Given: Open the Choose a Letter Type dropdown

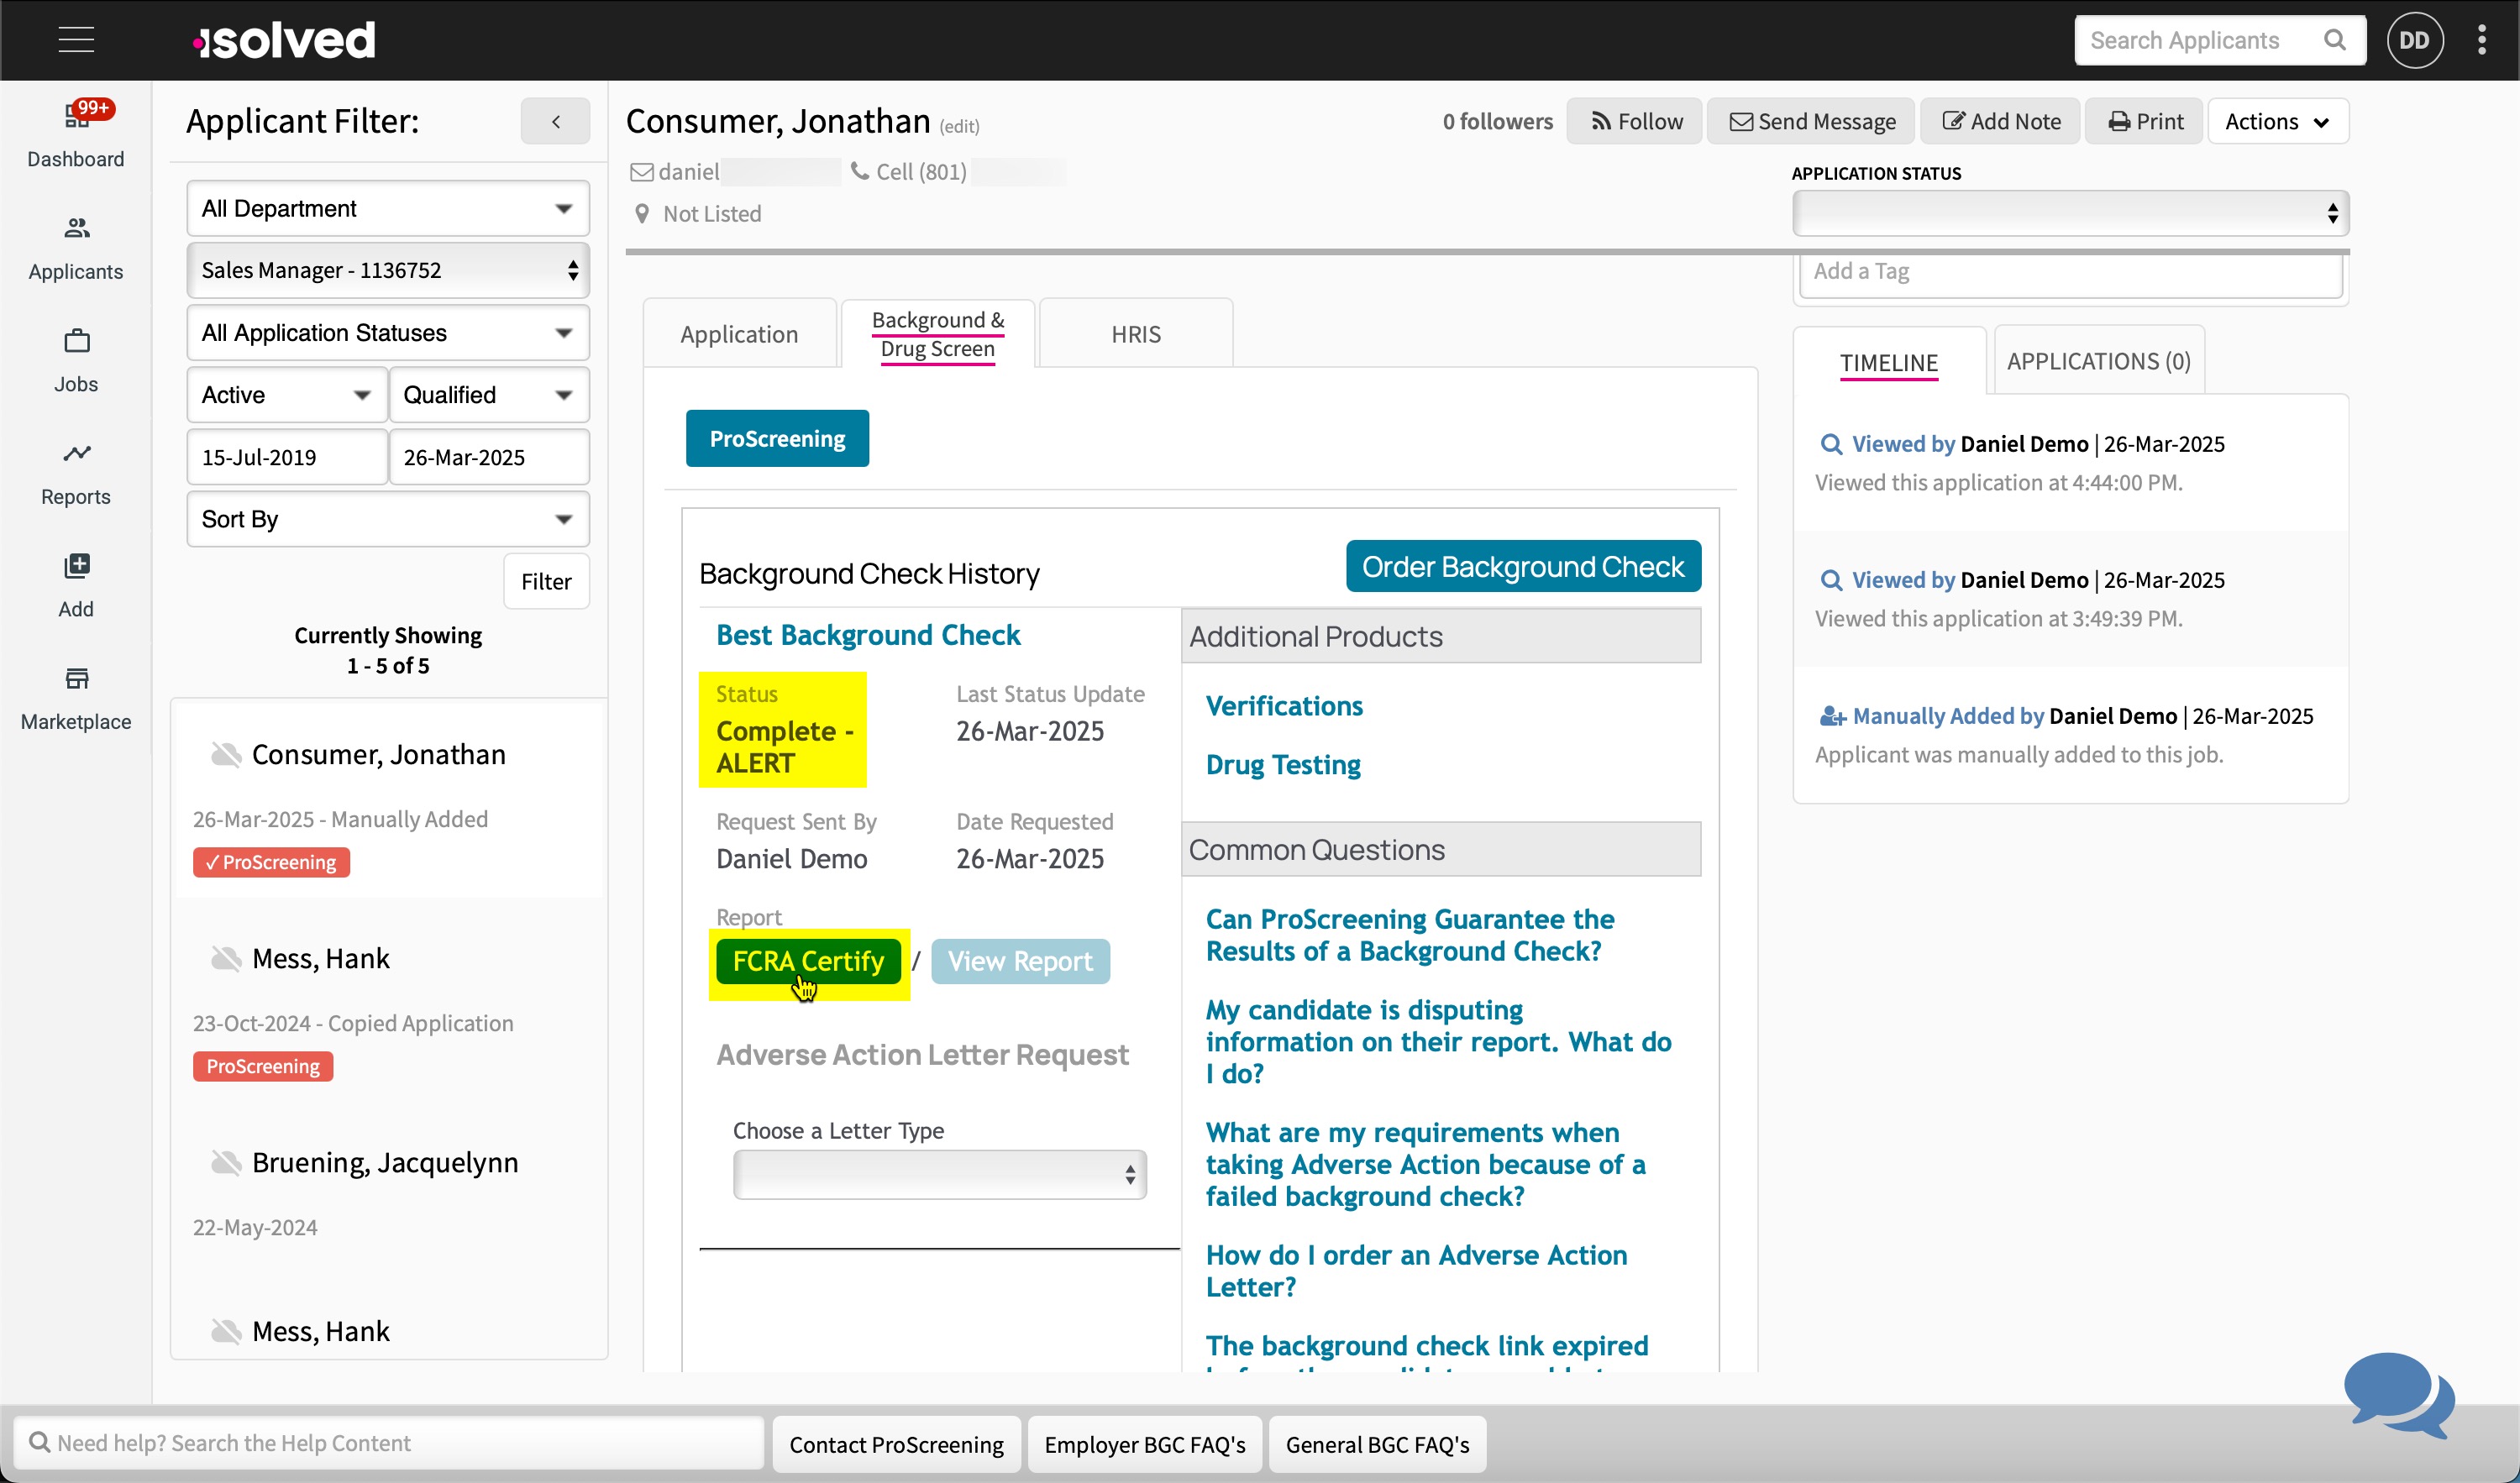Looking at the screenshot, I should point(939,1174).
